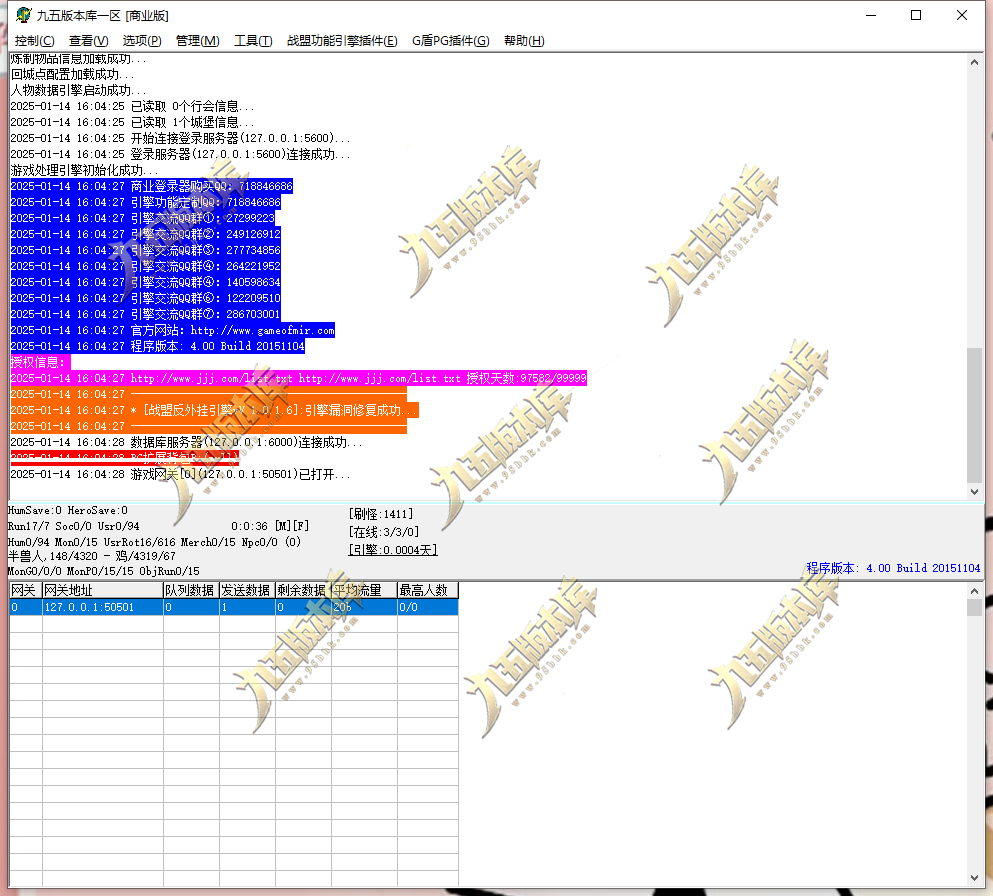Click the application icon in title bar
This screenshot has width=993, height=896.
(23, 15)
